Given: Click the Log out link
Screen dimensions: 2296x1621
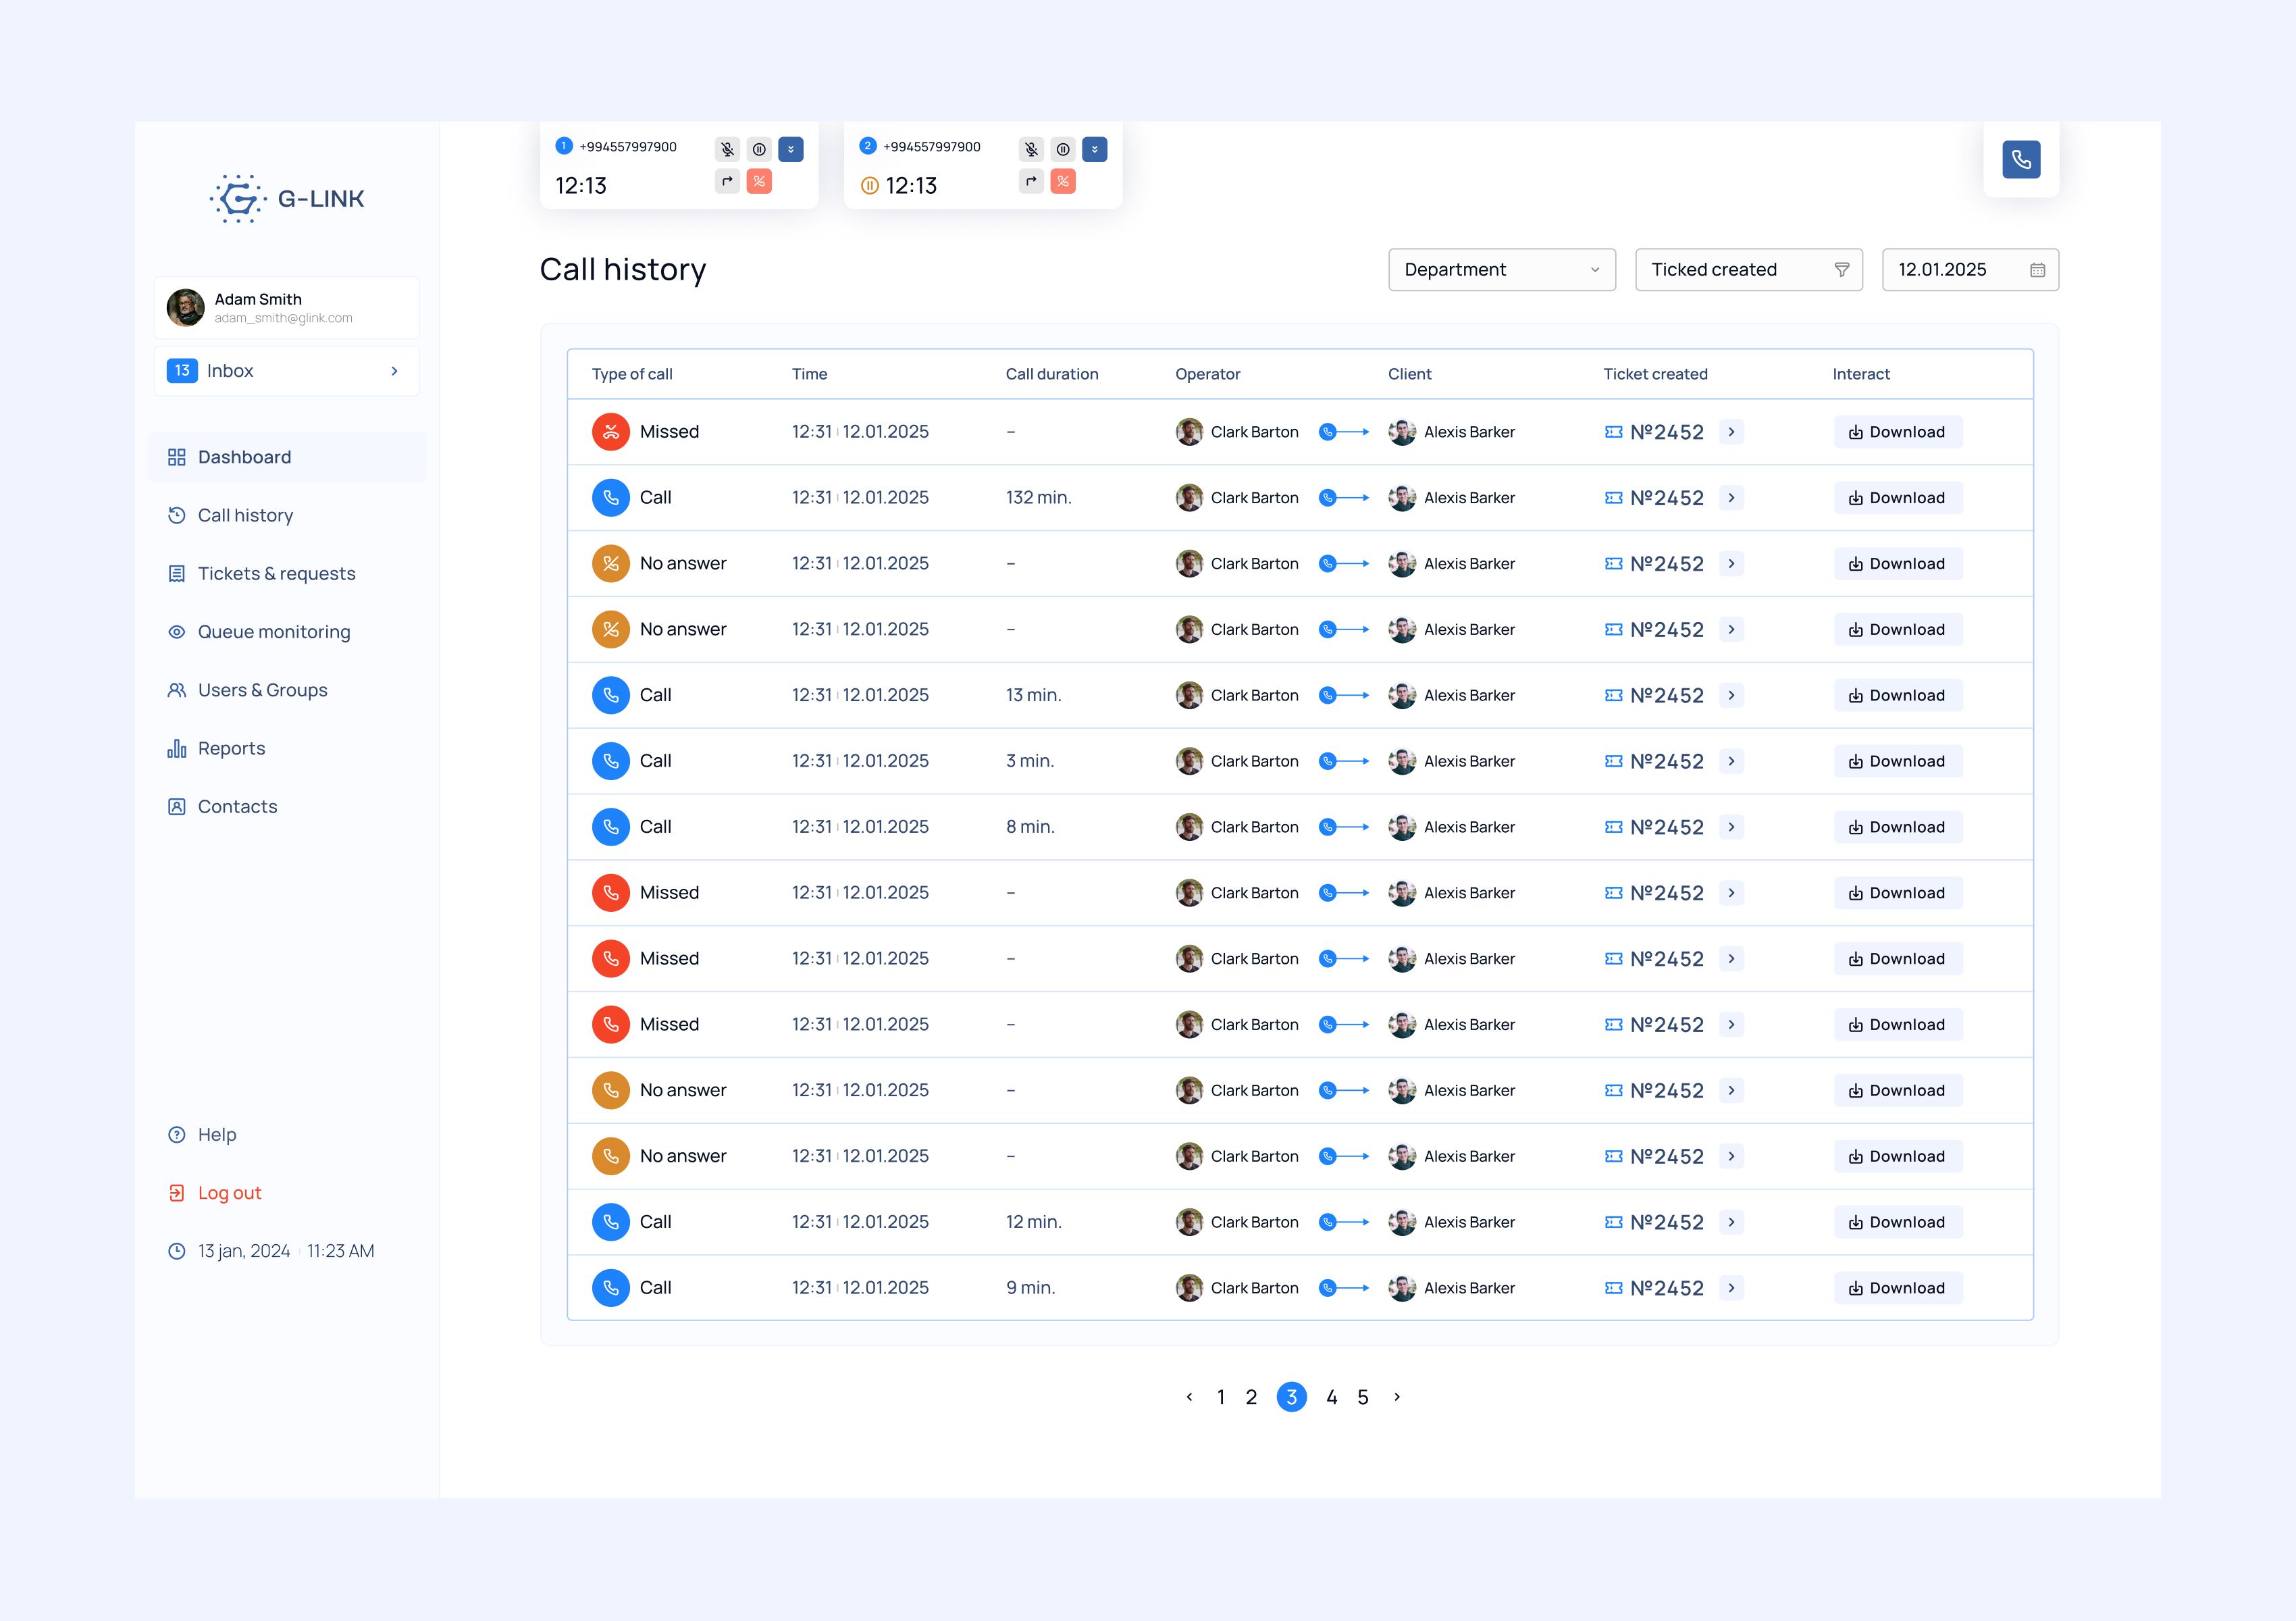Looking at the screenshot, I should coord(229,1192).
